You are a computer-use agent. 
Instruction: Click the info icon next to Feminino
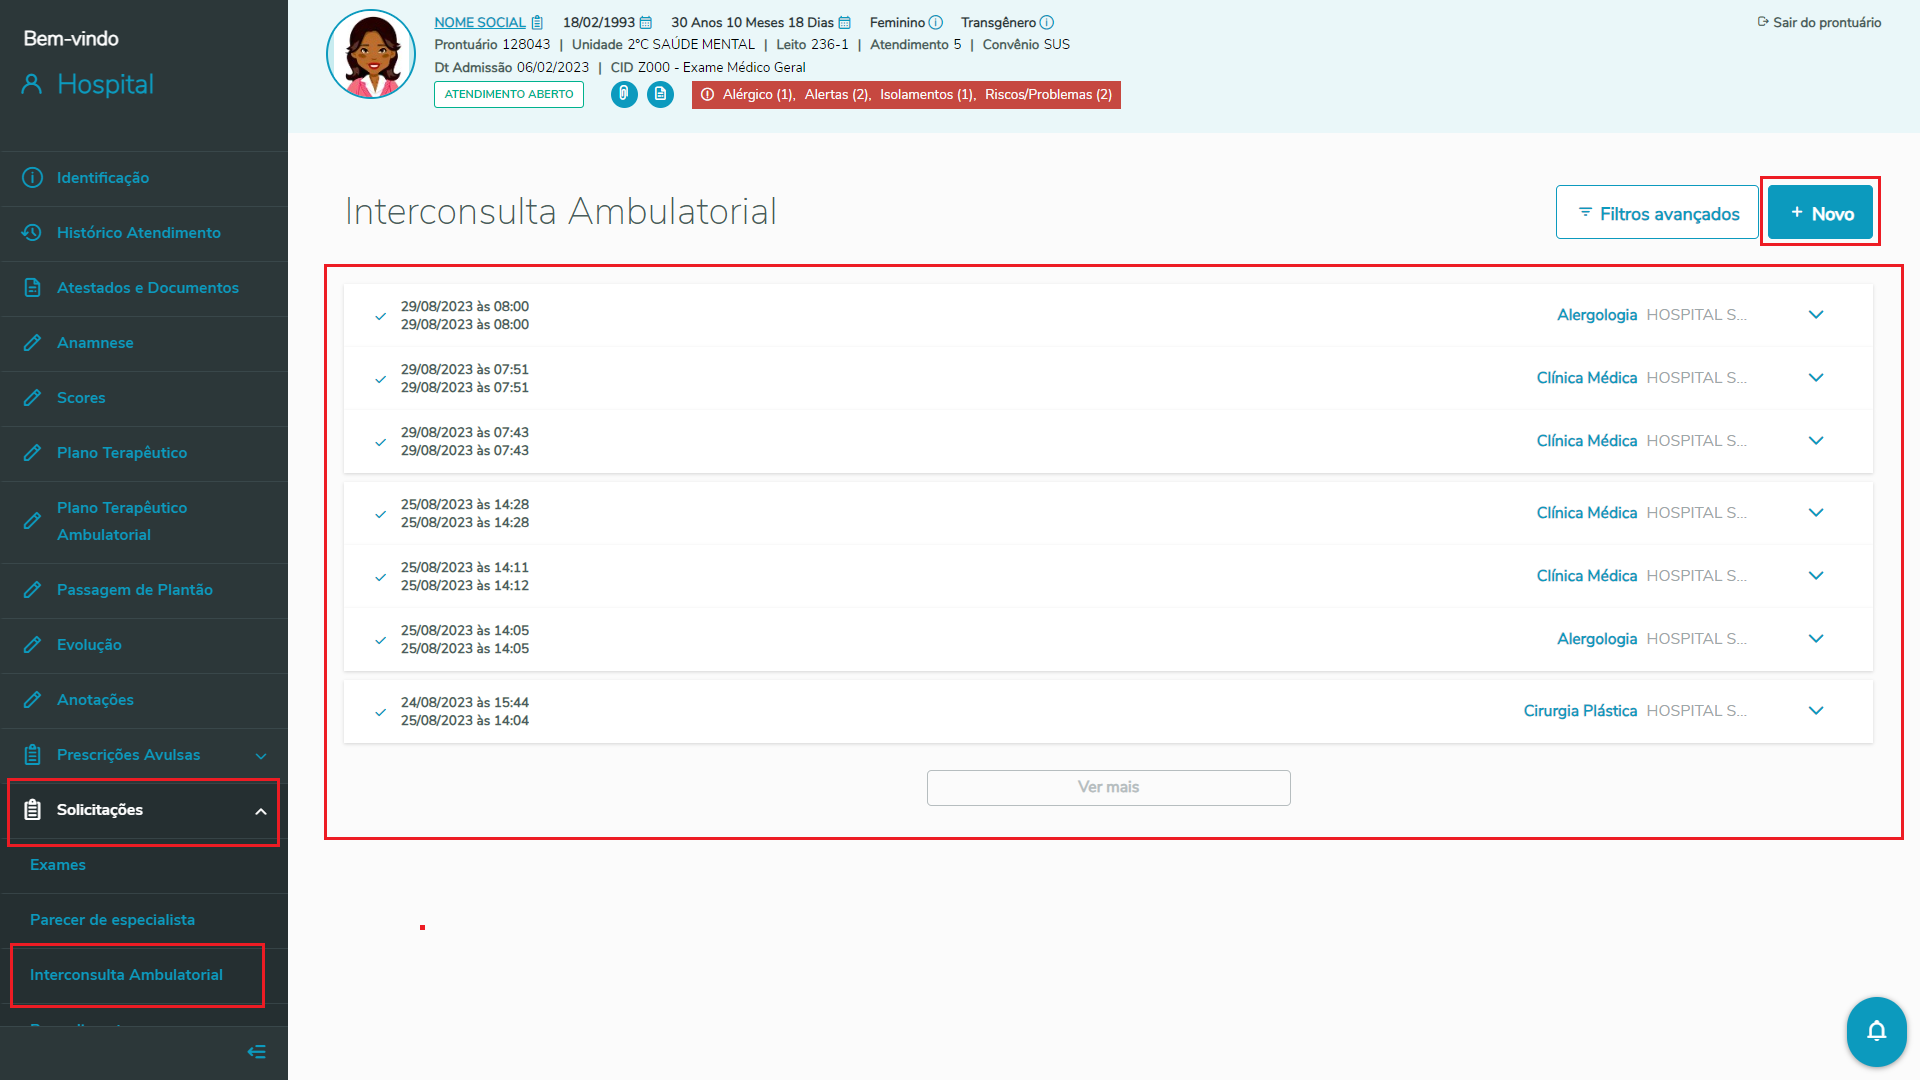click(936, 22)
